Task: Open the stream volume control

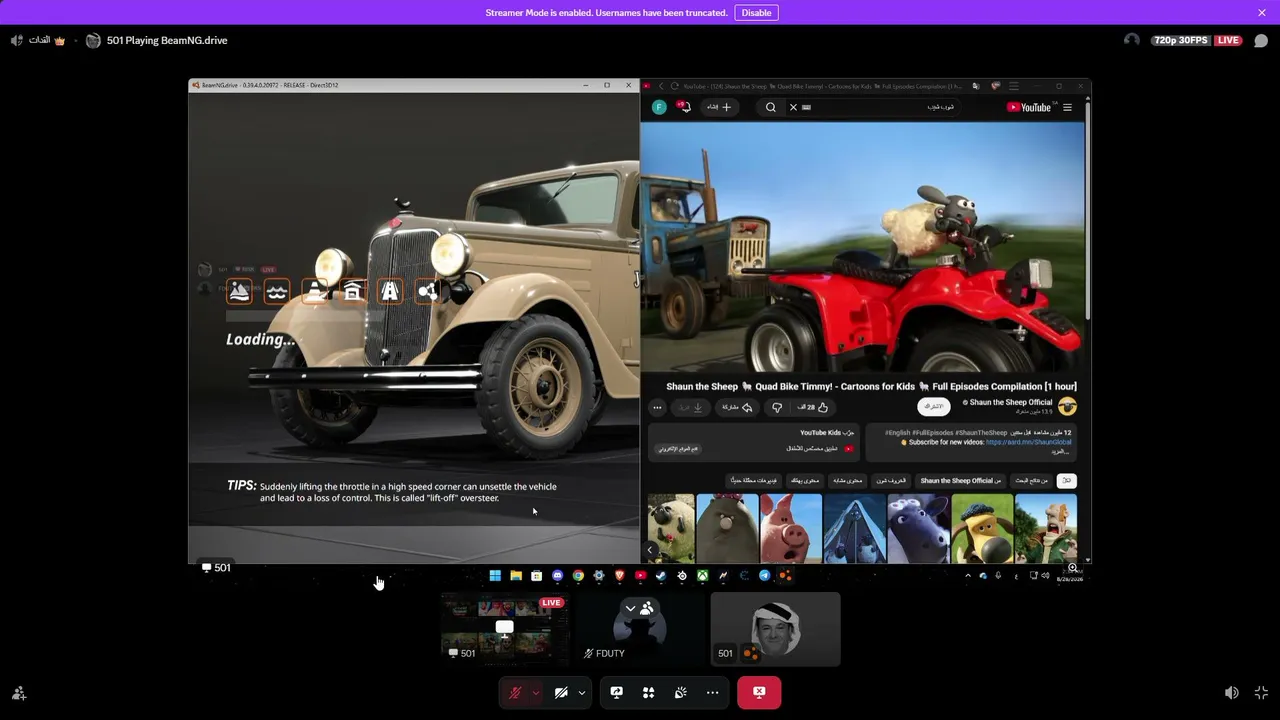Action: [1232, 693]
